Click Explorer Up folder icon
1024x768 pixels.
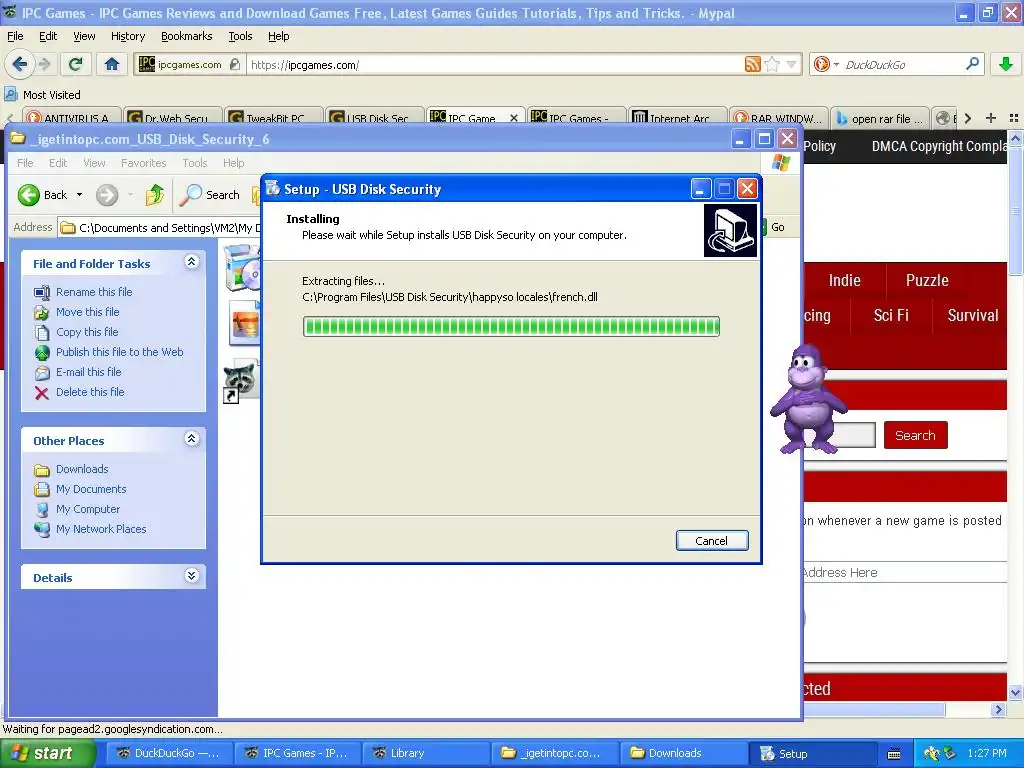tap(154, 195)
